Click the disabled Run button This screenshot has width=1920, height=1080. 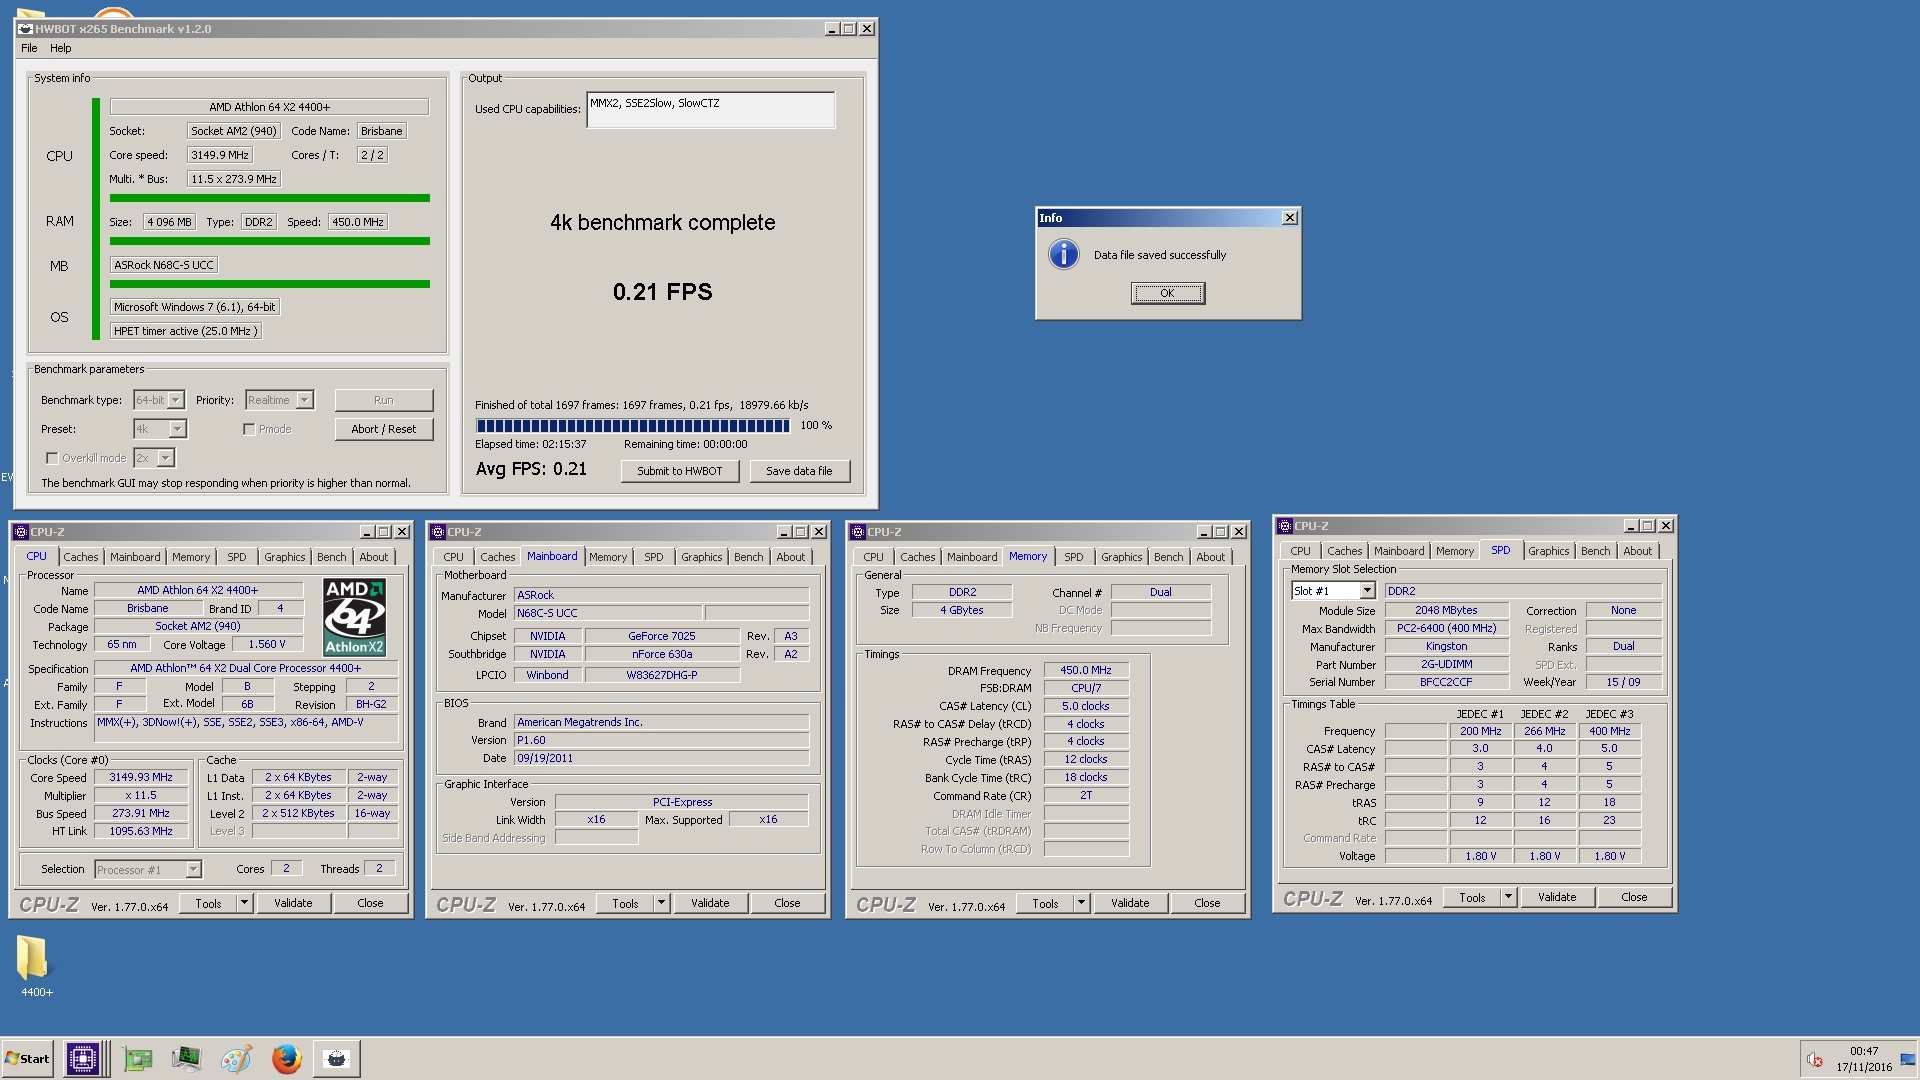[x=384, y=400]
